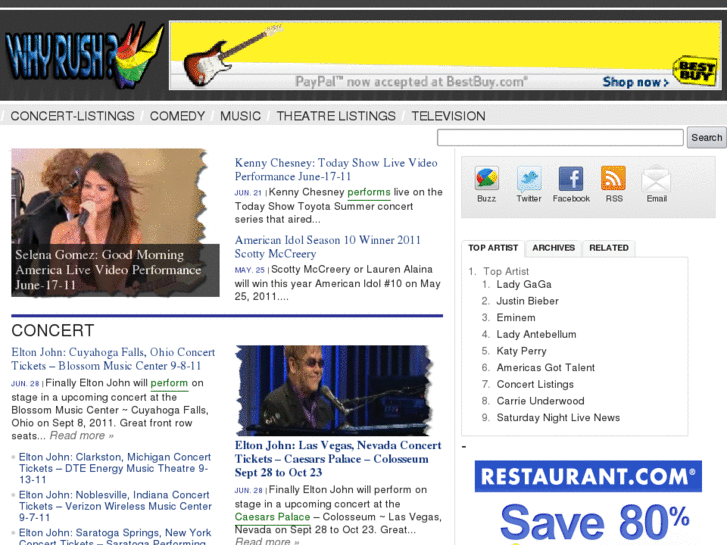Switch to the ARCHIVES tab
Viewport: 727px width, 545px height.
[553, 248]
